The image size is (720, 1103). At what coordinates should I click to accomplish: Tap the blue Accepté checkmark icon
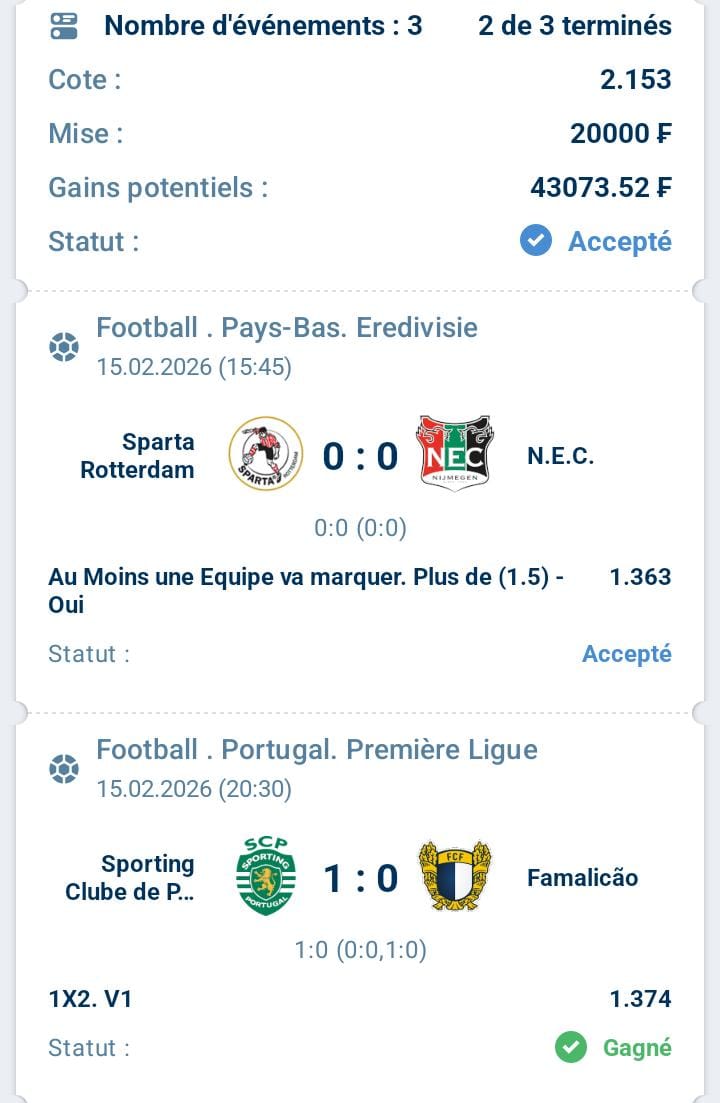536,241
